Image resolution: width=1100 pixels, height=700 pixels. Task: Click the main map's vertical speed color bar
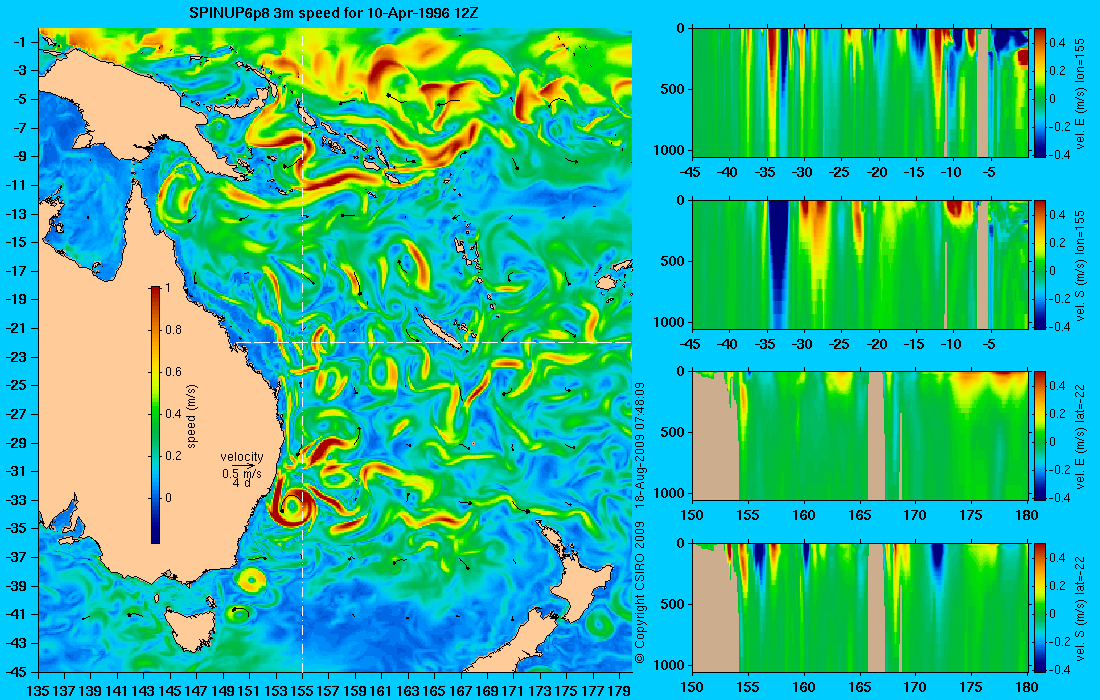(x=155, y=415)
